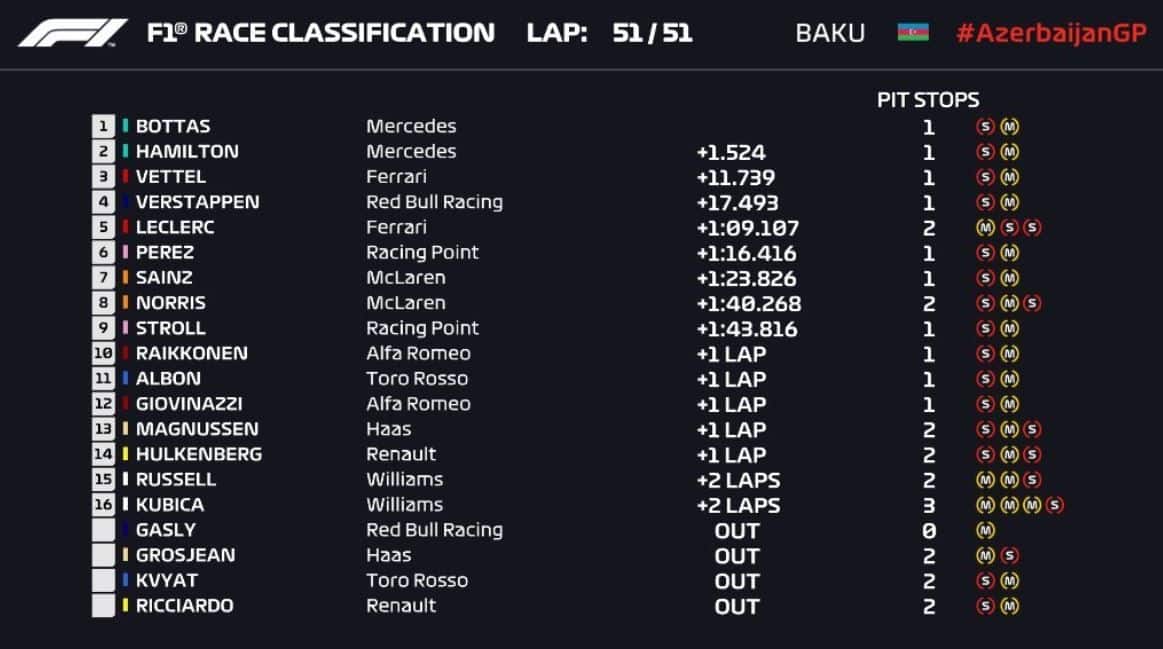Click the F1 RACE CLASSIFICATION title
This screenshot has width=1163, height=649.
click(320, 33)
